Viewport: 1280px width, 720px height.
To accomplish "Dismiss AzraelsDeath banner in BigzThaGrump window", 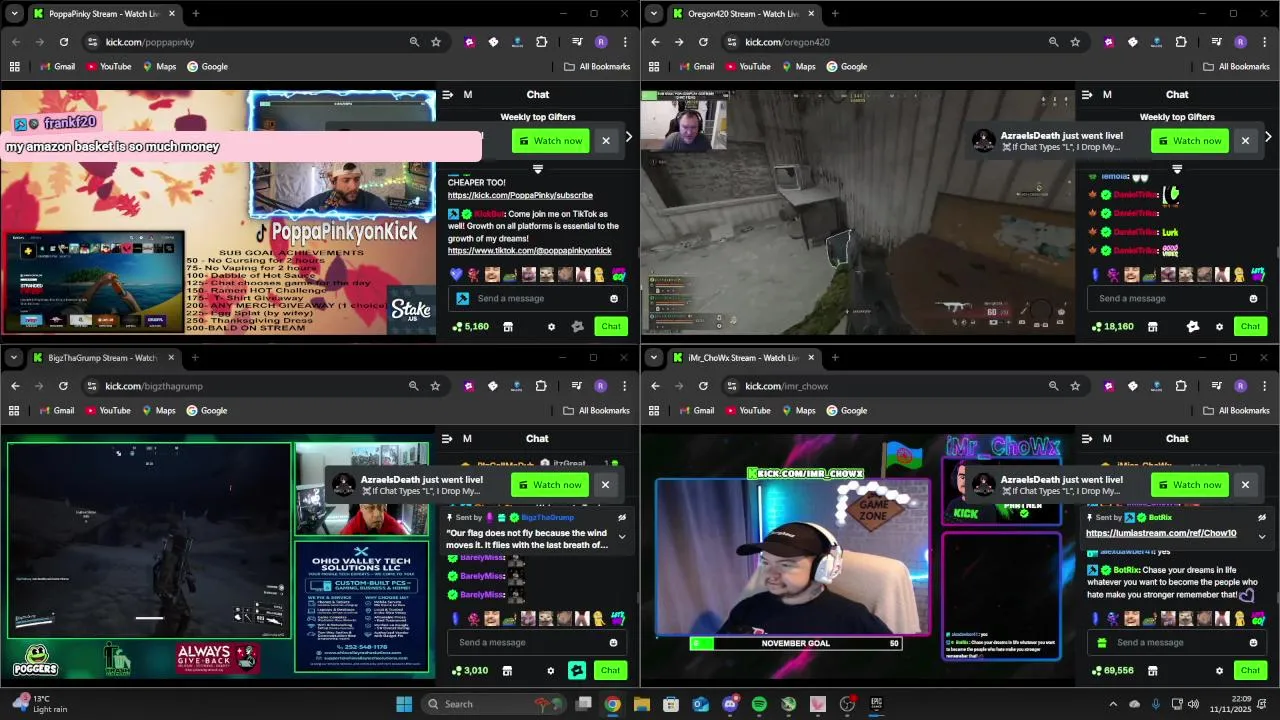I will click(605, 485).
